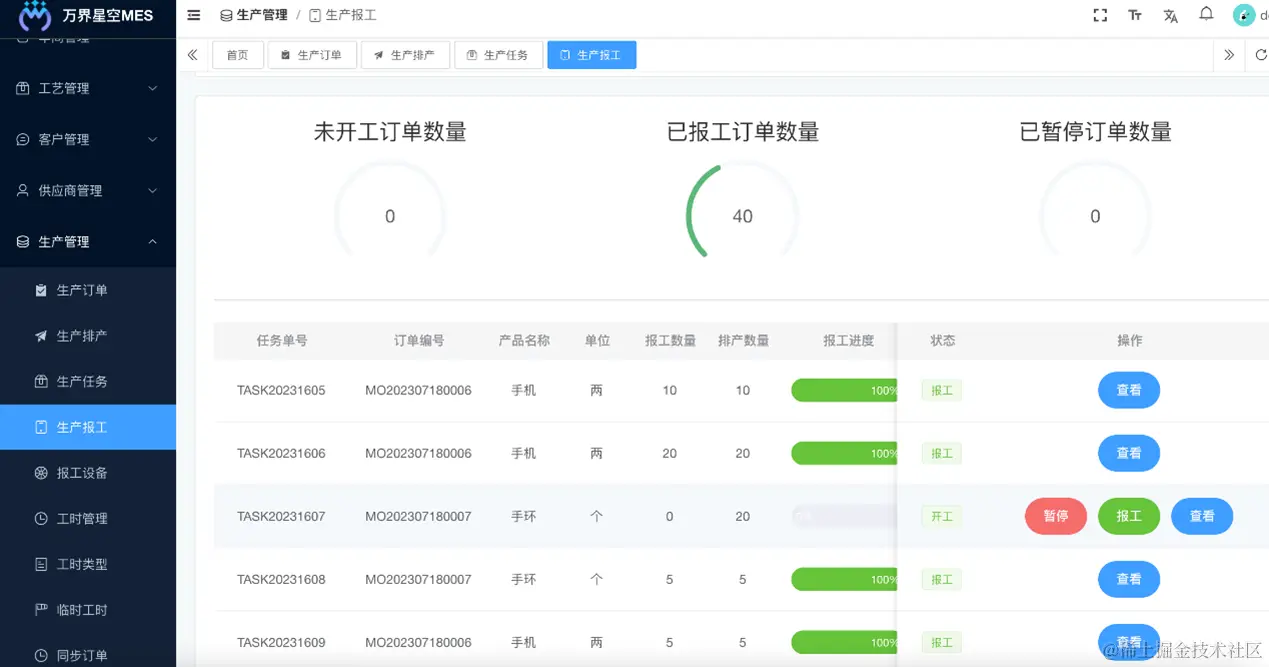This screenshot has height=667, width=1269.
Task: Click the font size (Tt) icon
Action: [1135, 16]
